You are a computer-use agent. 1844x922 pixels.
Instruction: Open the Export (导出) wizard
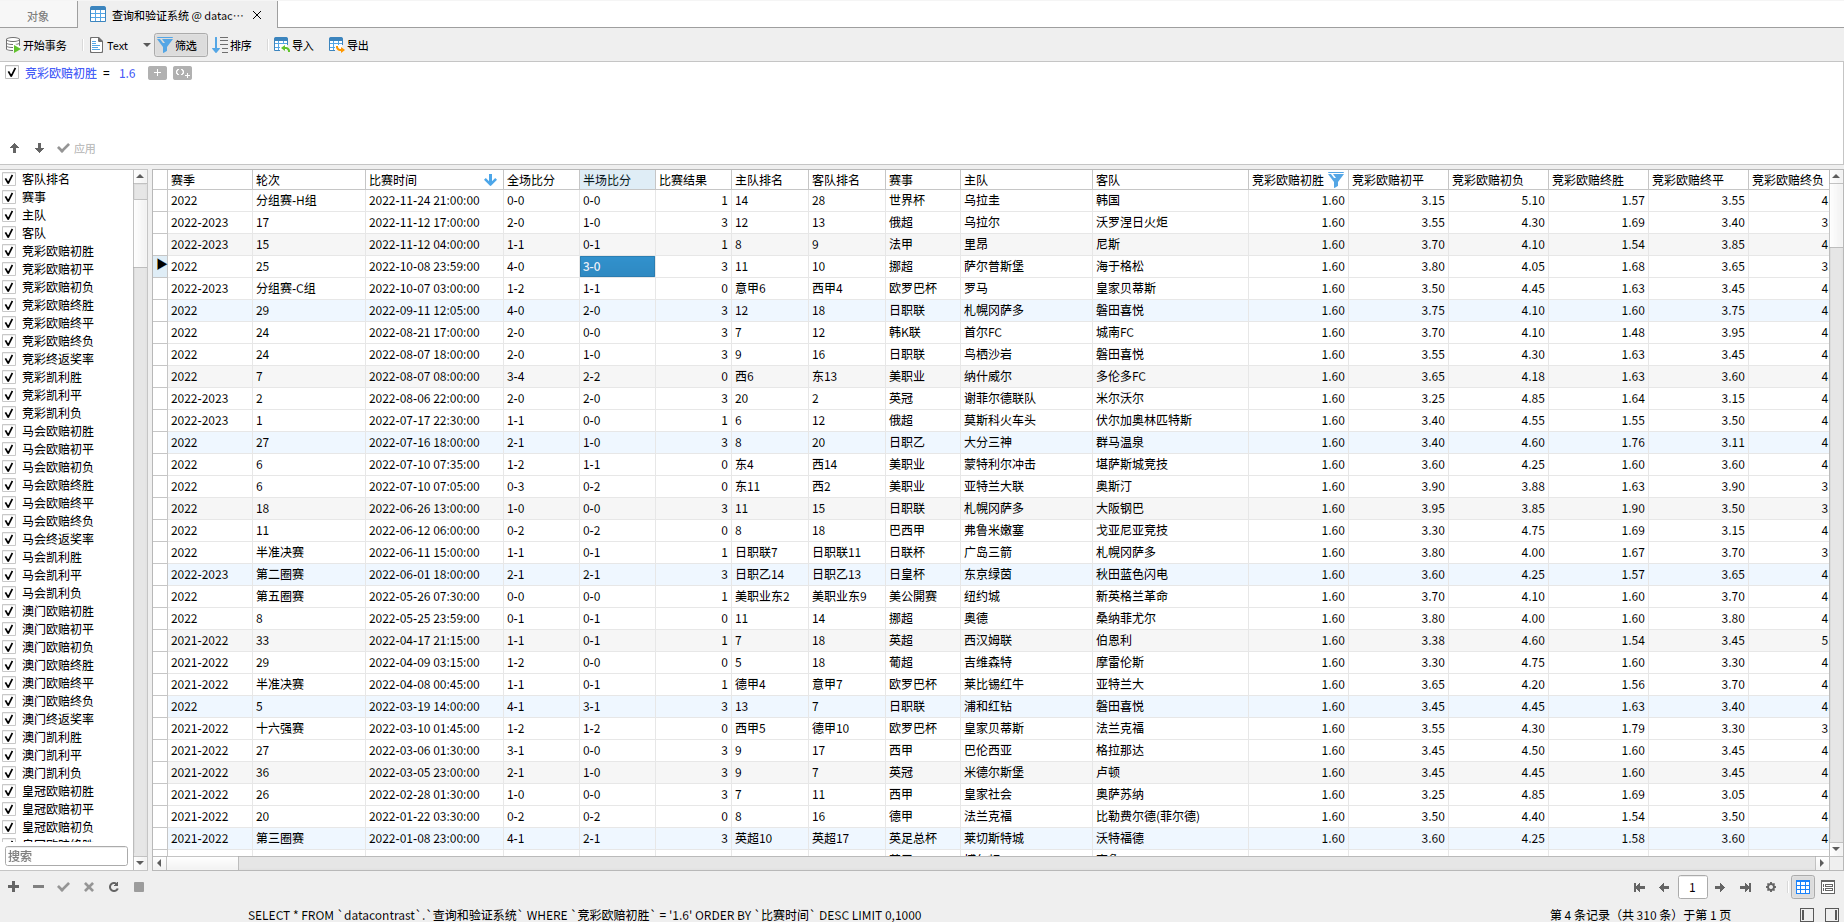point(349,45)
